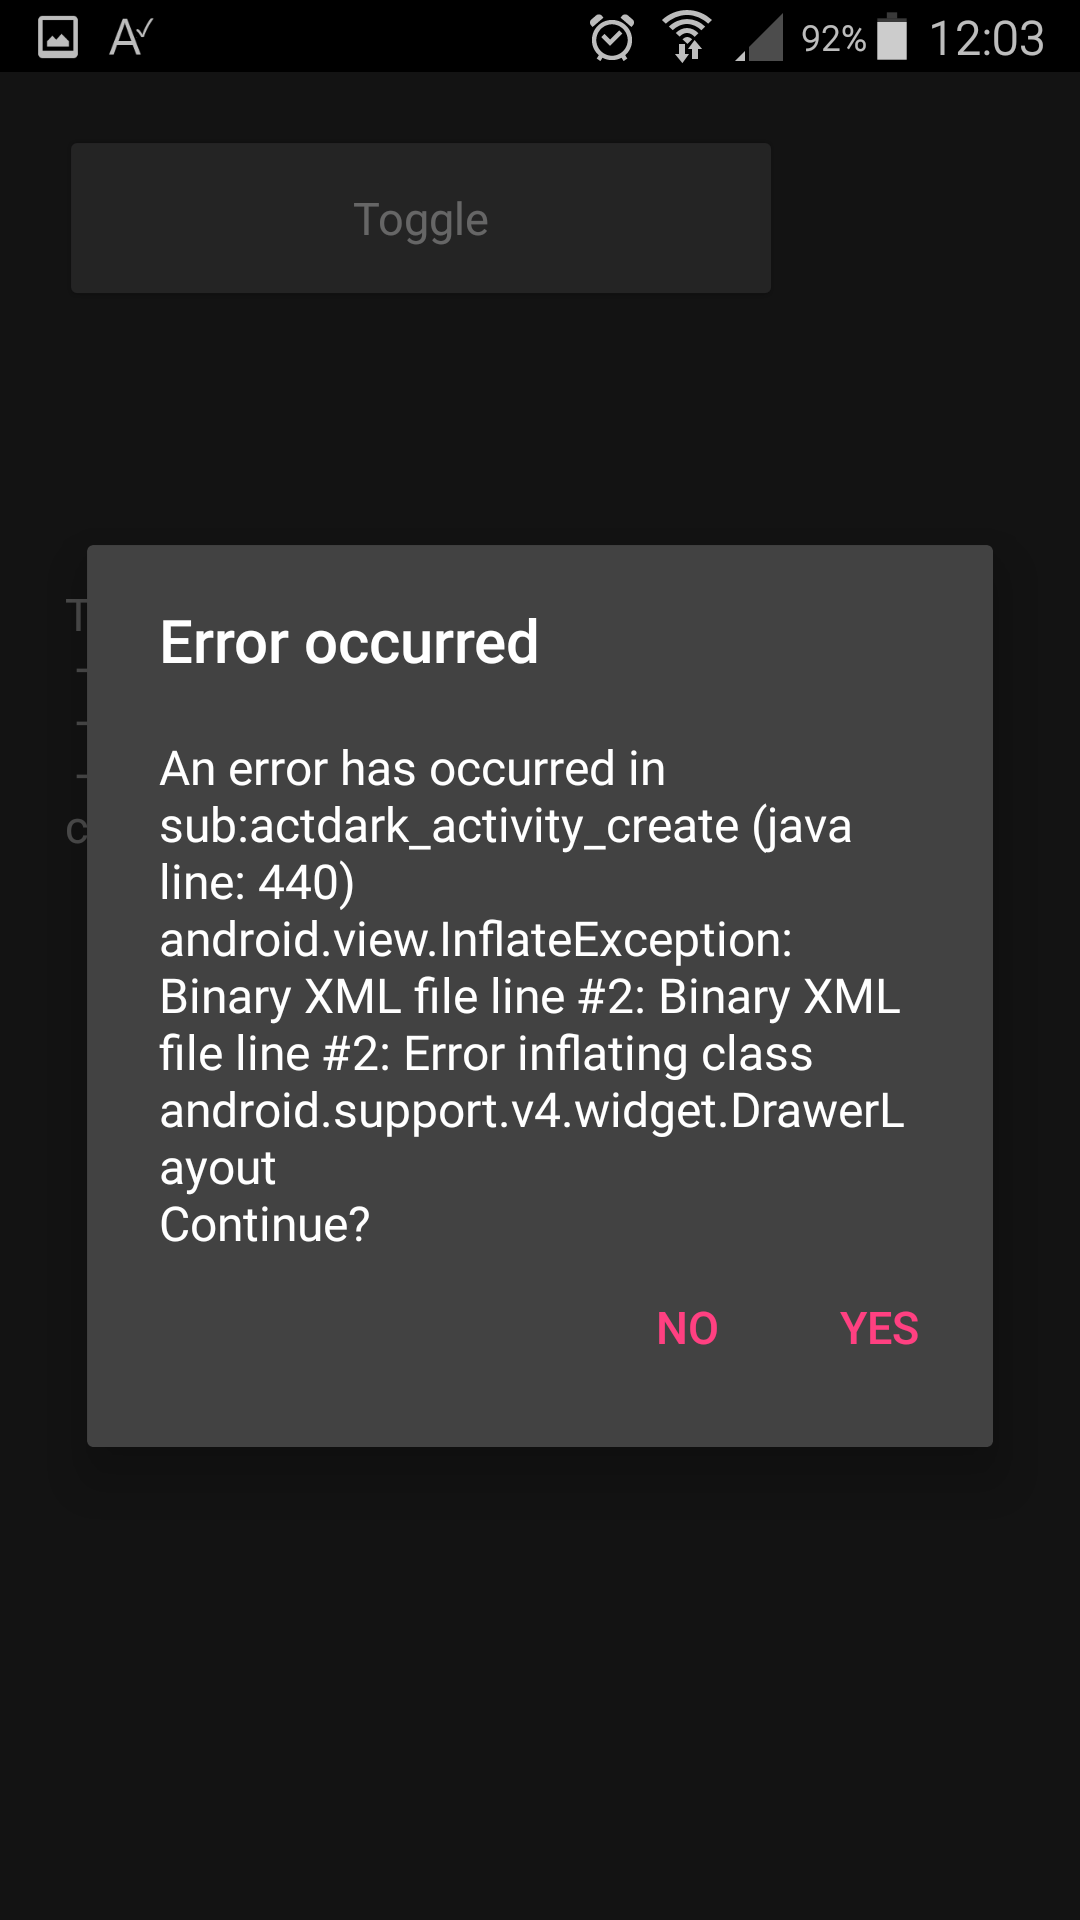1080x1920 pixels.
Task: Tap the alarm clock status icon
Action: point(611,38)
